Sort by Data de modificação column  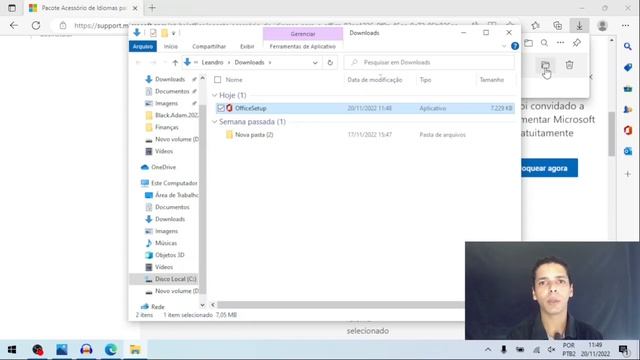tap(375, 80)
